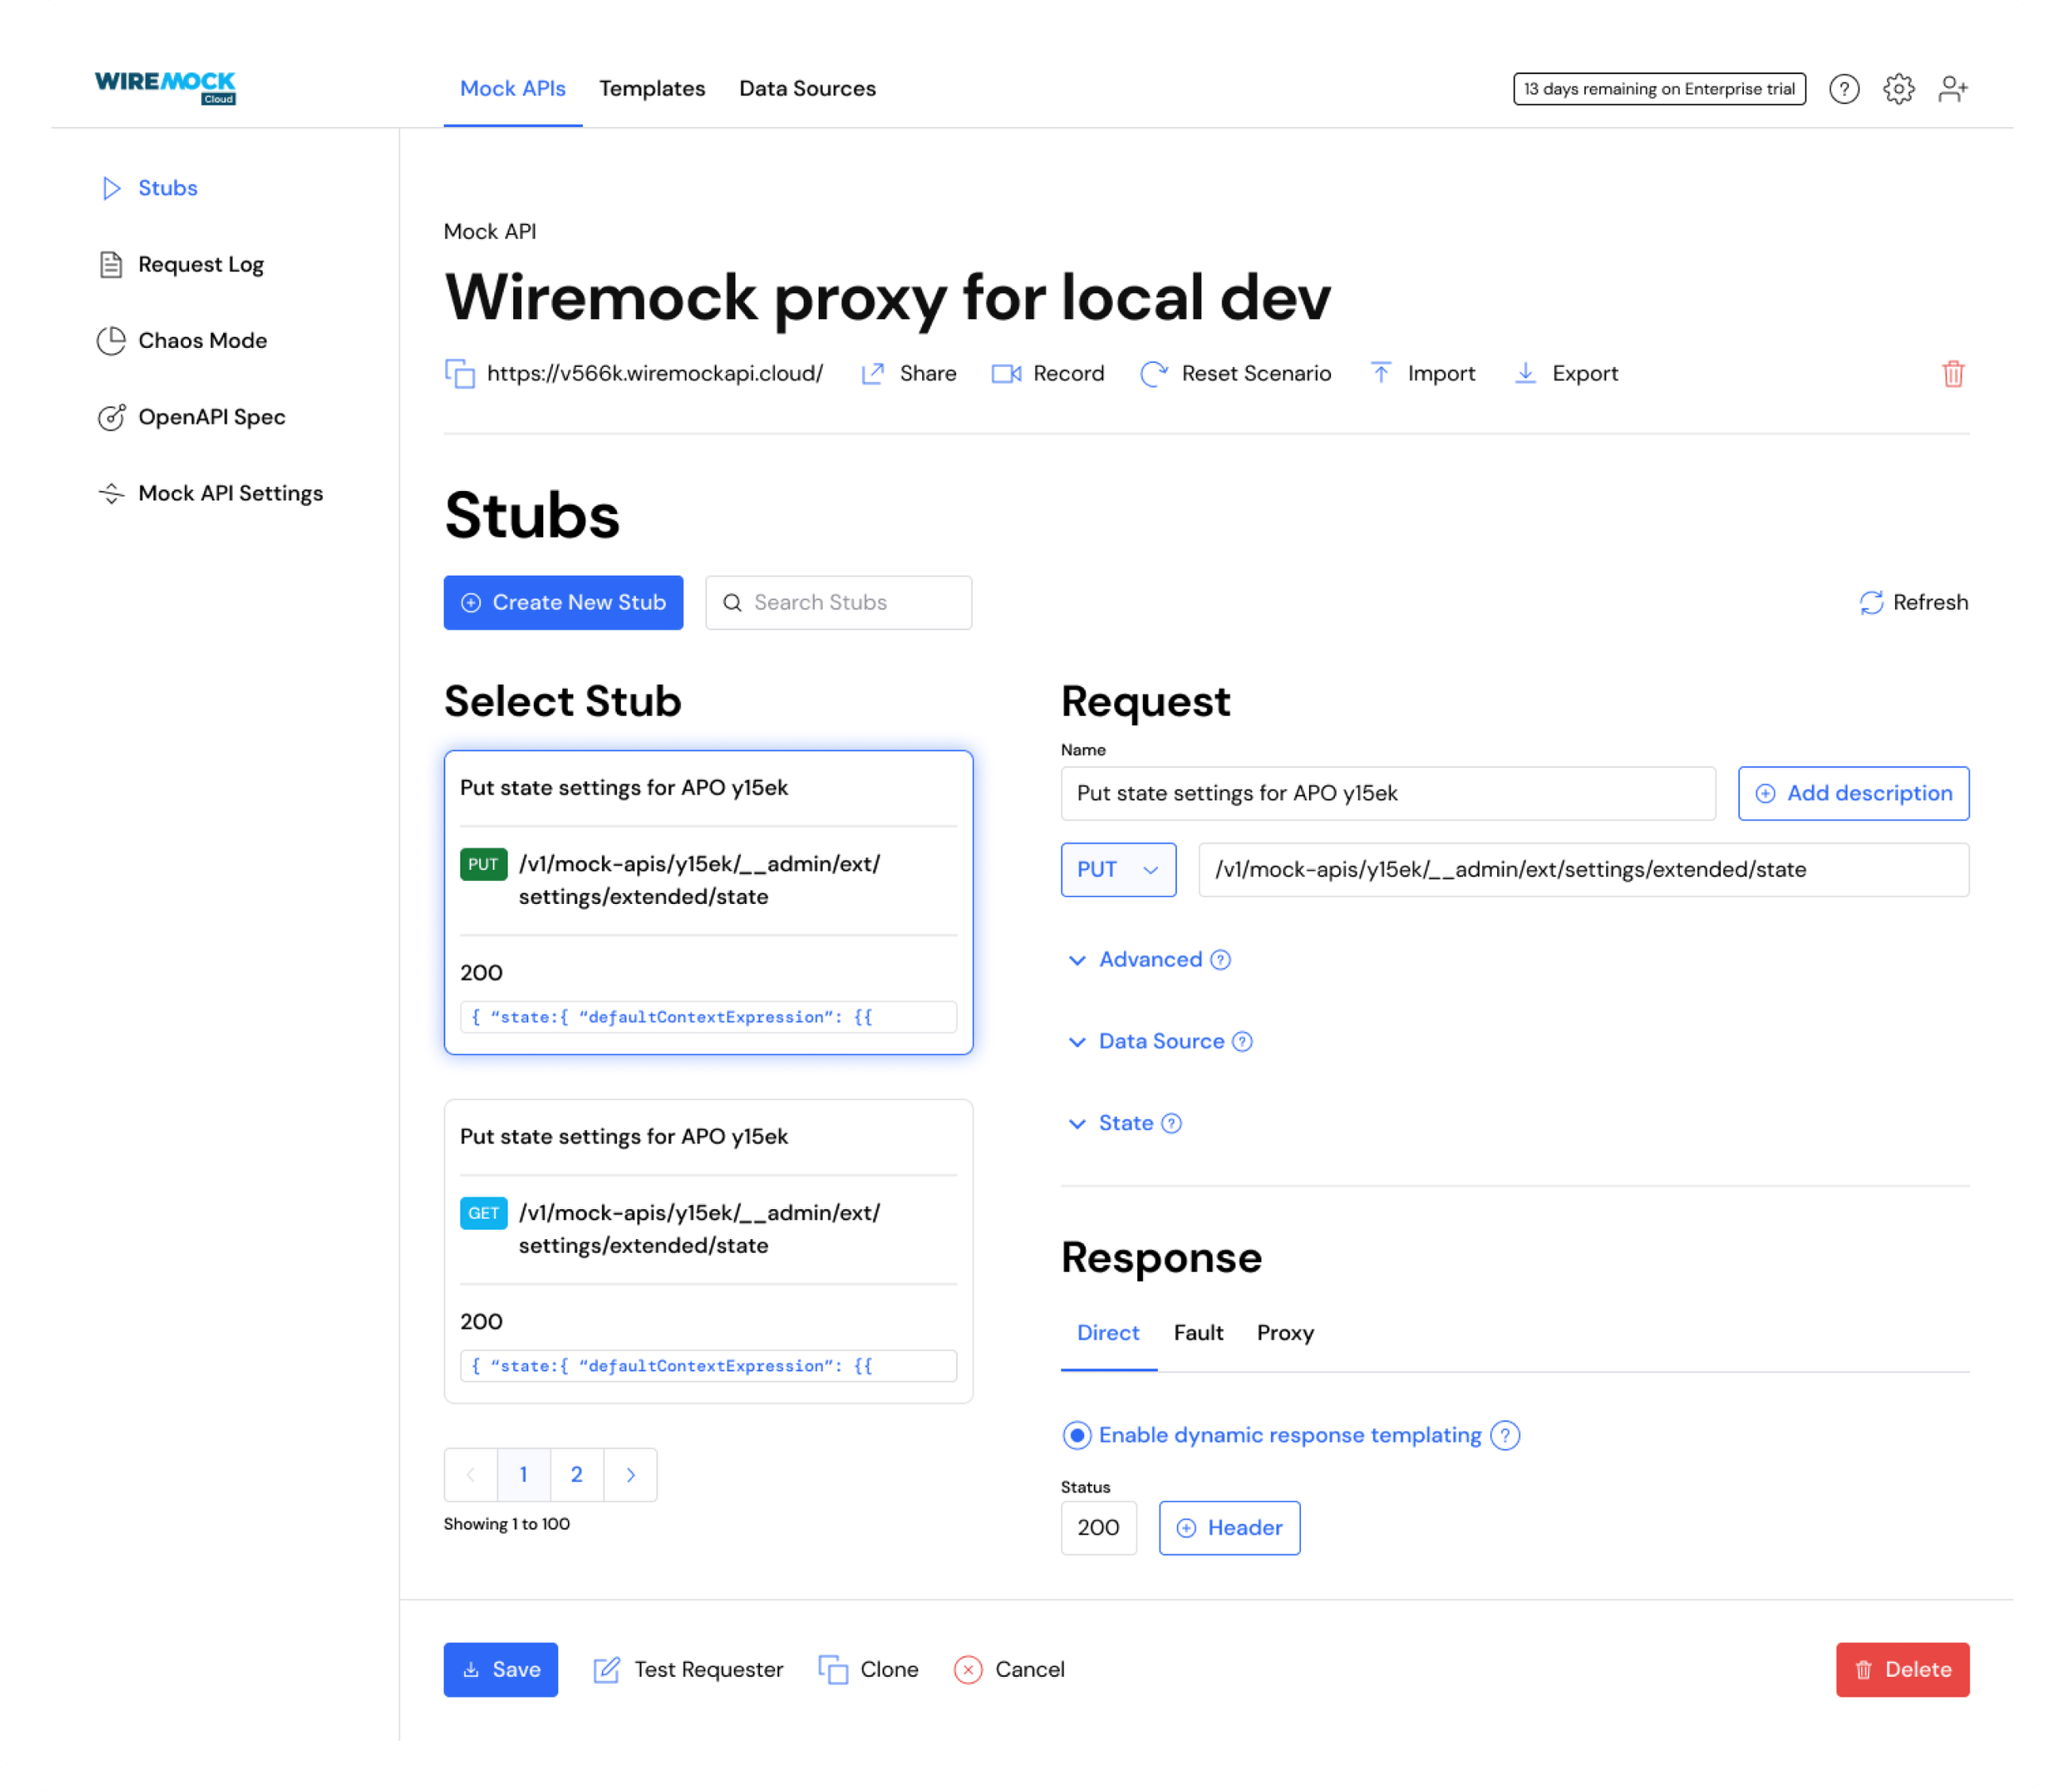The width and height of the screenshot is (2065, 1792).
Task: Go to page 2 of stubs
Action: click(577, 1474)
